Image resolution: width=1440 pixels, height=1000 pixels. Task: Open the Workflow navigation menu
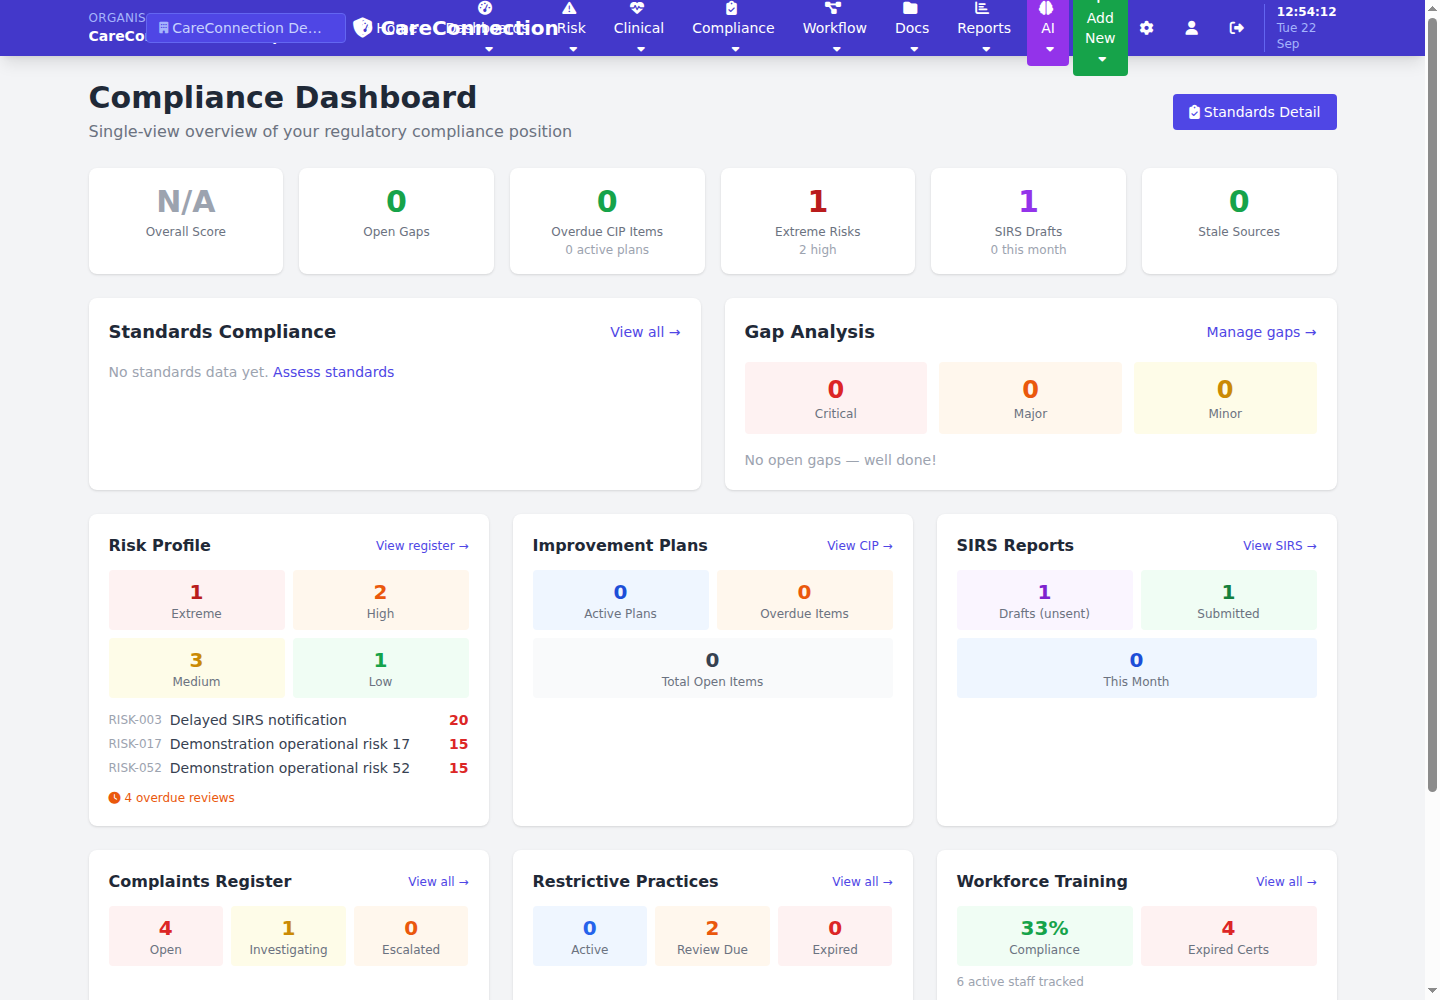tap(835, 28)
